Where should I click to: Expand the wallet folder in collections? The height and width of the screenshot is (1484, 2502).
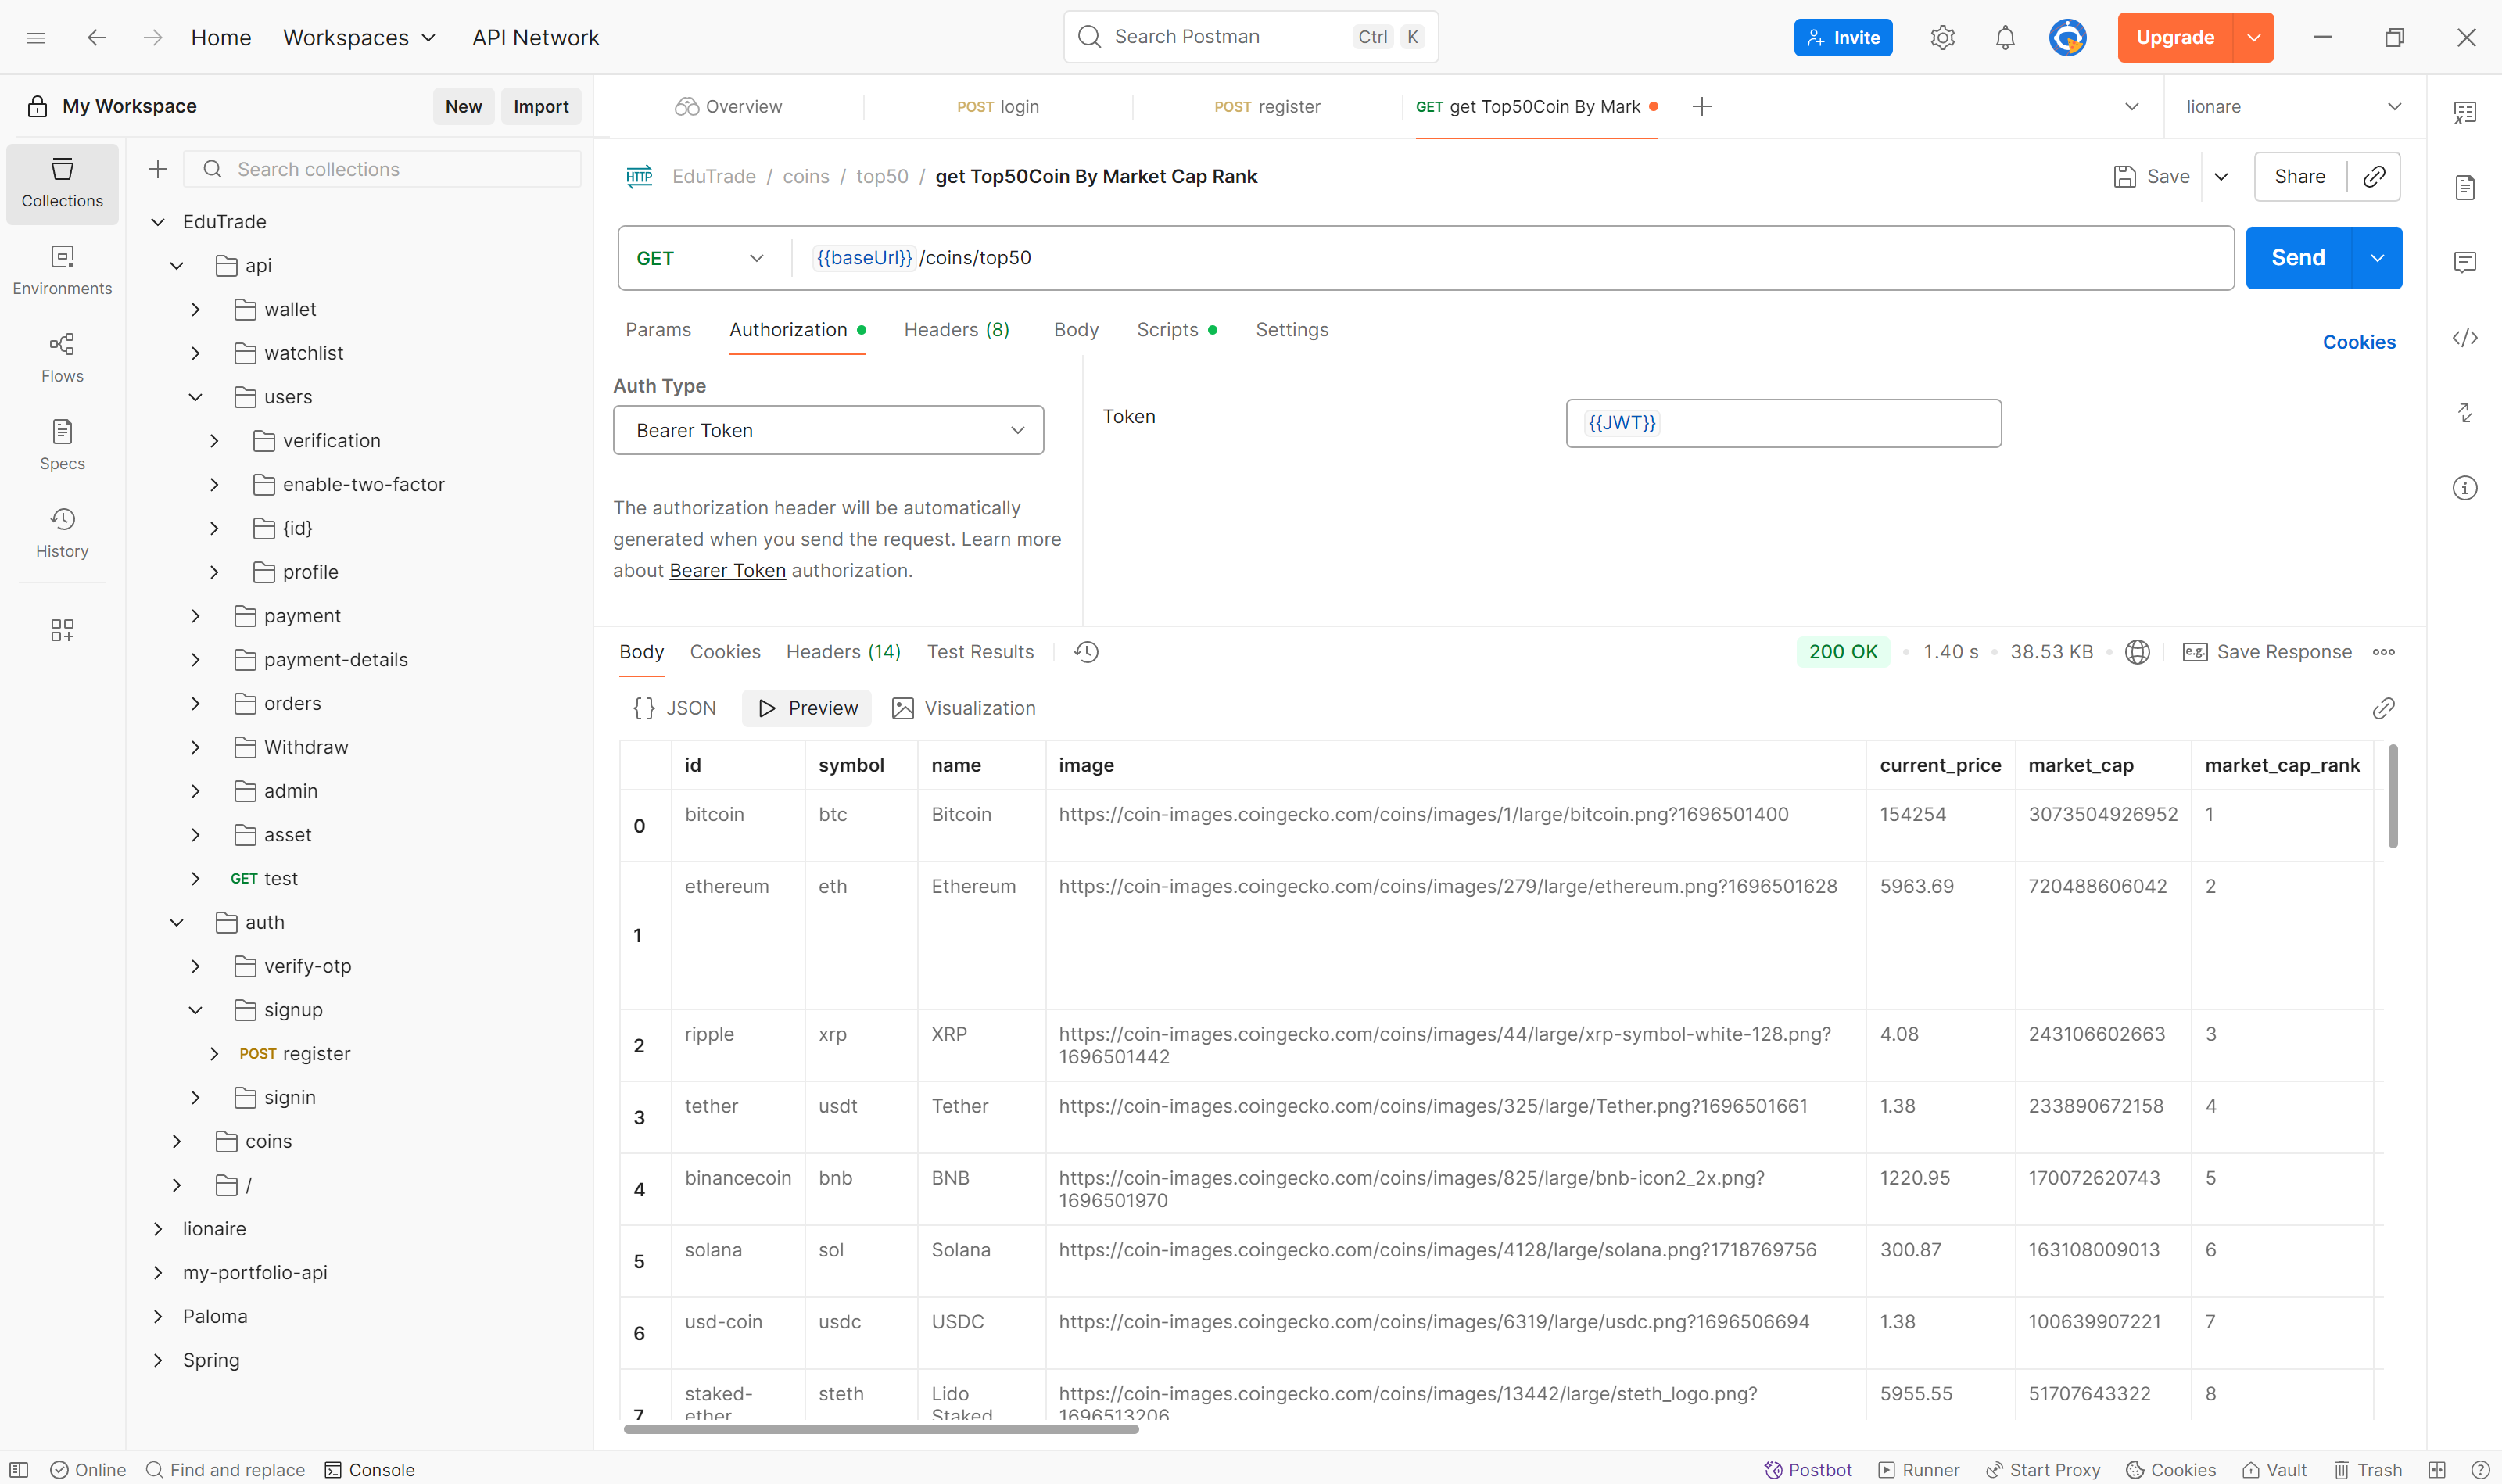click(x=196, y=310)
